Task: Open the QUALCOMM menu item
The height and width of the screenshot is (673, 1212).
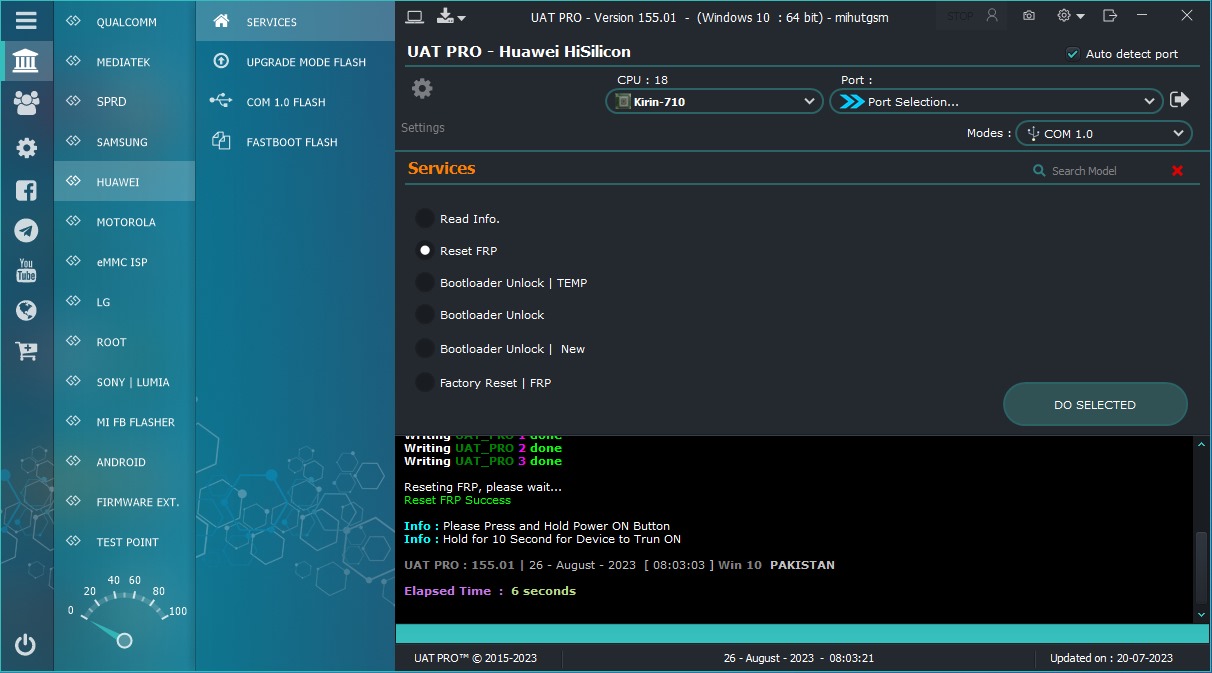Action: (x=125, y=21)
